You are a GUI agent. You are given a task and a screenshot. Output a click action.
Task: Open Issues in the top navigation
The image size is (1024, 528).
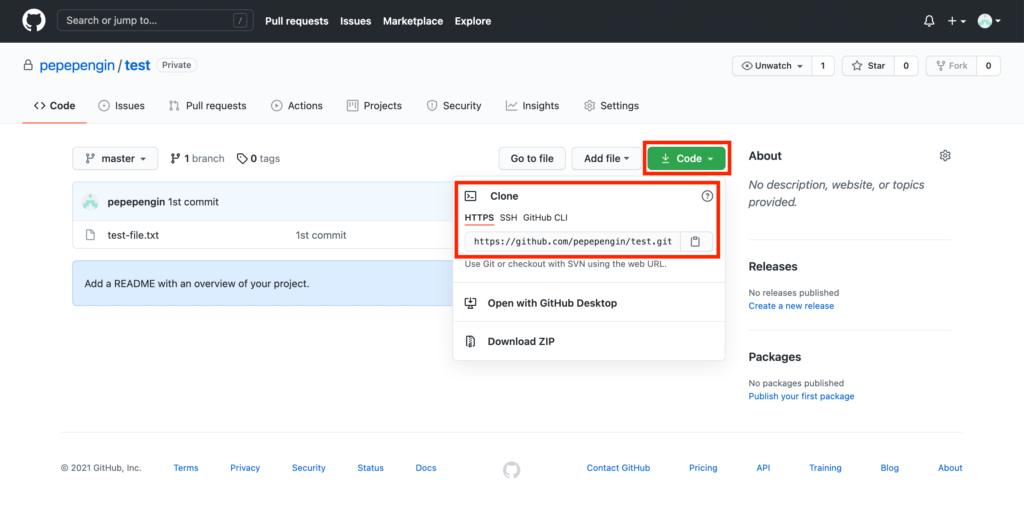355,21
